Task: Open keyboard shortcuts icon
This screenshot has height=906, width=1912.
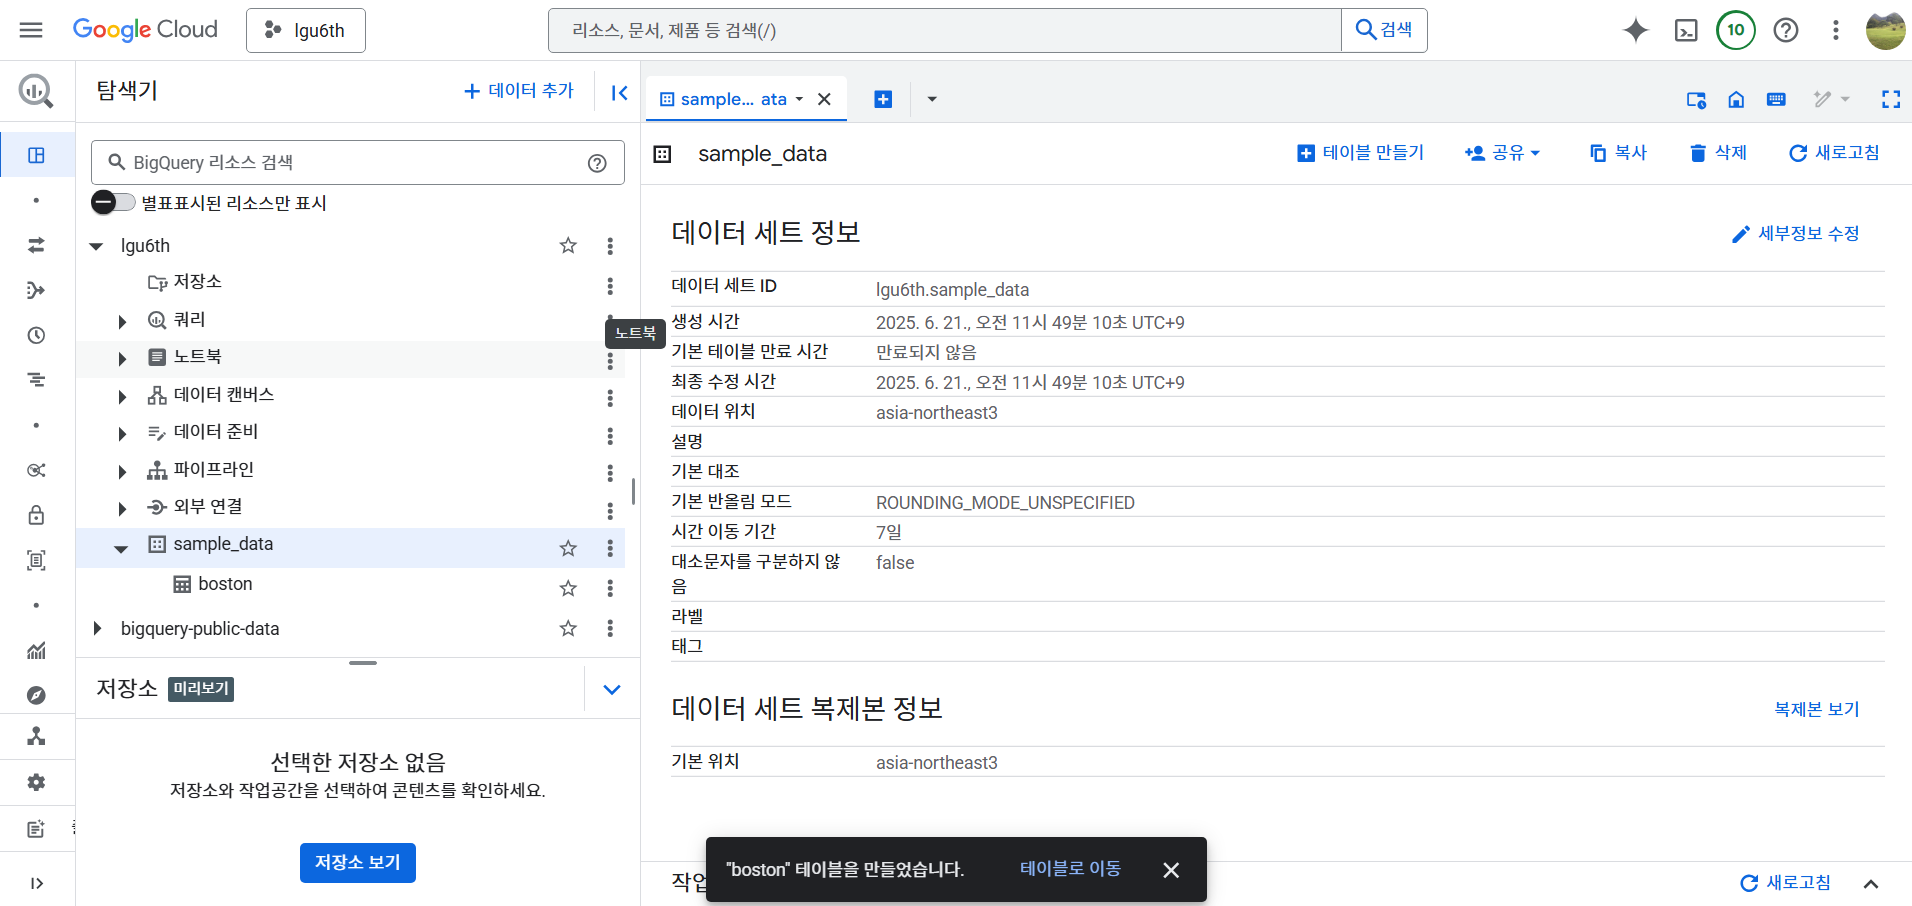Action: pyautogui.click(x=1776, y=99)
